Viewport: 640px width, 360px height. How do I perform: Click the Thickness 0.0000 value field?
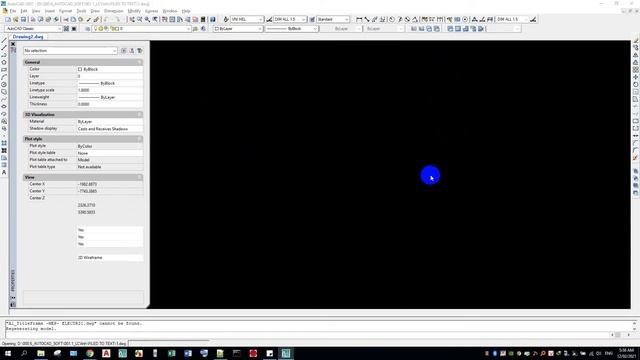[109, 104]
